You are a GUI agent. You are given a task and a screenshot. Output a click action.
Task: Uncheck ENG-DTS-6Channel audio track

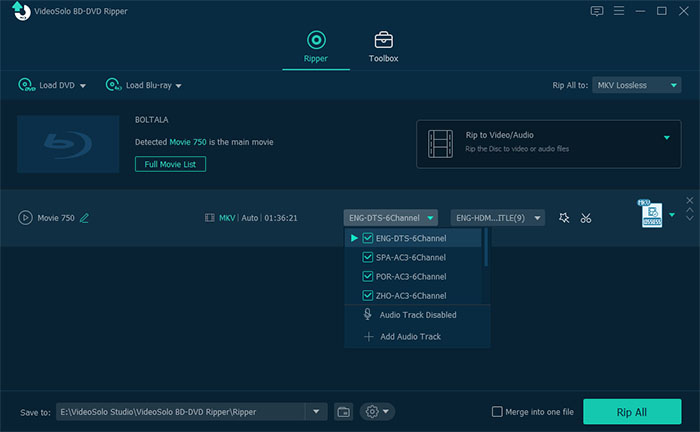[367, 238]
